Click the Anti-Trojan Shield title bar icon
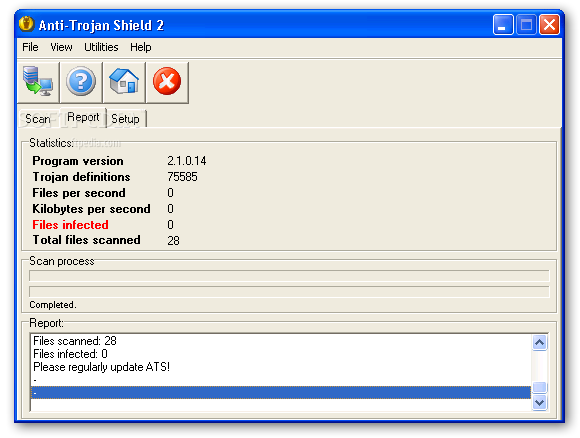Screen dimensions: 580x438 click(26, 24)
